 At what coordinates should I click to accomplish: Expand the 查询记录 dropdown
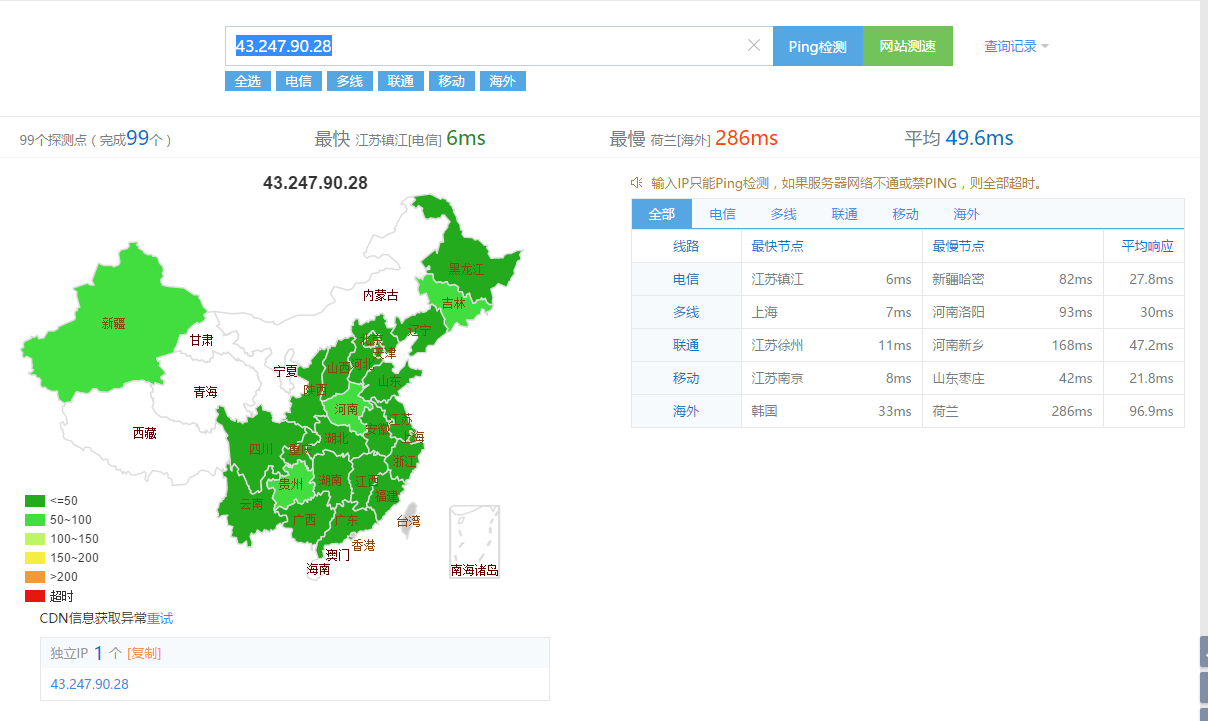(x=1016, y=46)
